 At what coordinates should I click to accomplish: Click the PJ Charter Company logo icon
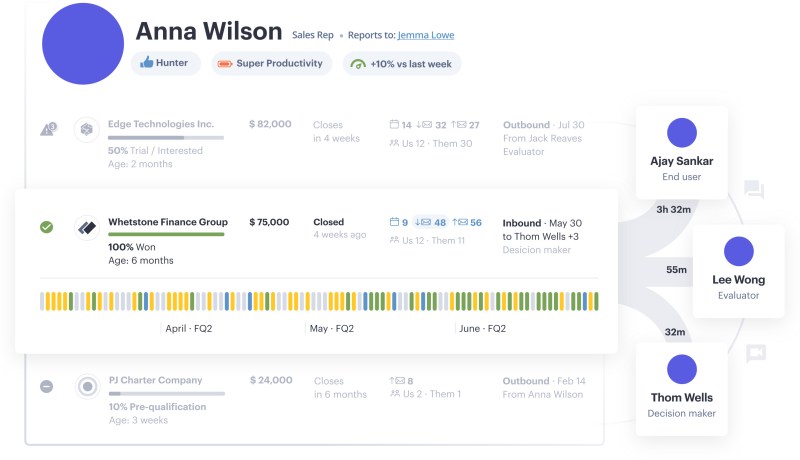point(87,386)
